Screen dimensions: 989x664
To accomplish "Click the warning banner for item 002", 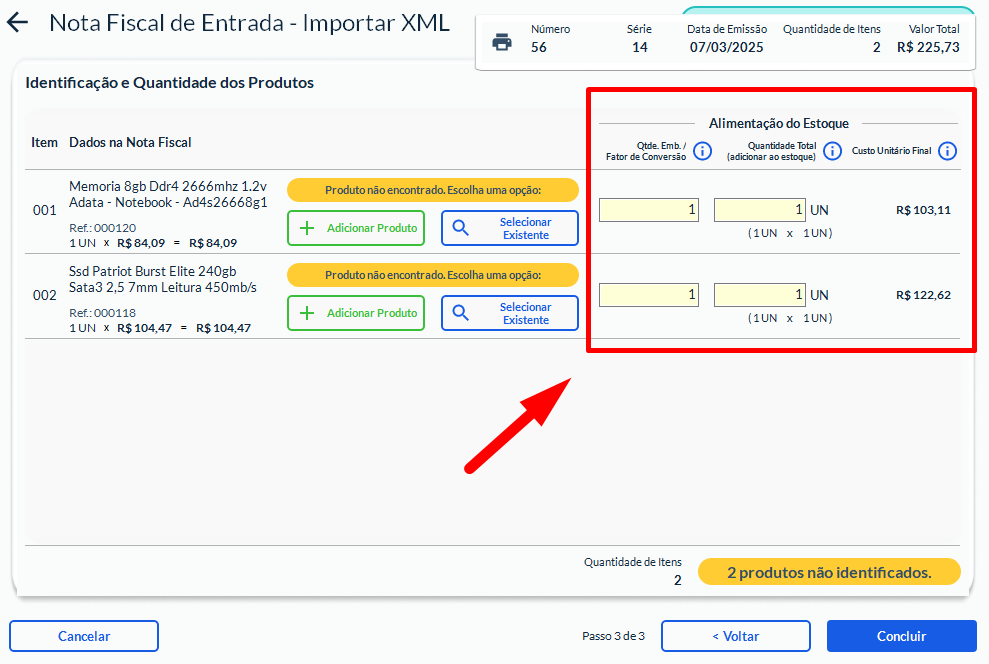I will coord(433,275).
